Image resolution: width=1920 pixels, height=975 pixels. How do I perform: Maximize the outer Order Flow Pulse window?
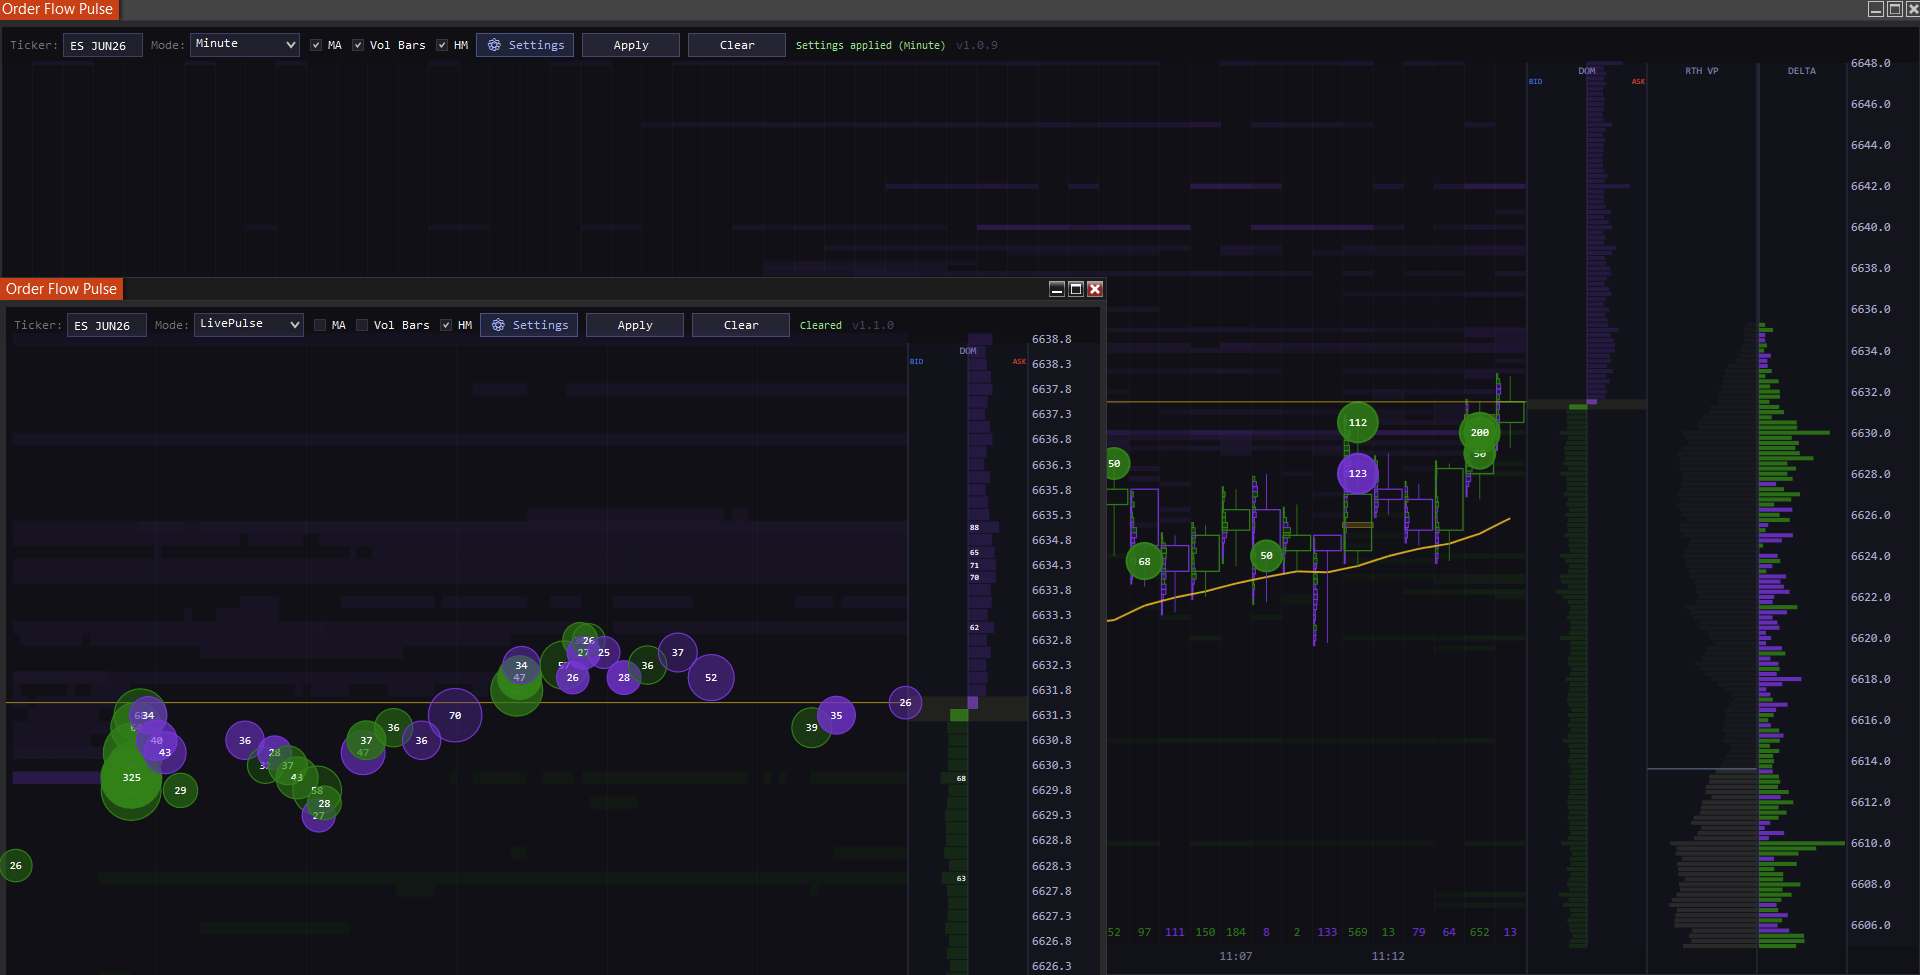coord(1894,9)
